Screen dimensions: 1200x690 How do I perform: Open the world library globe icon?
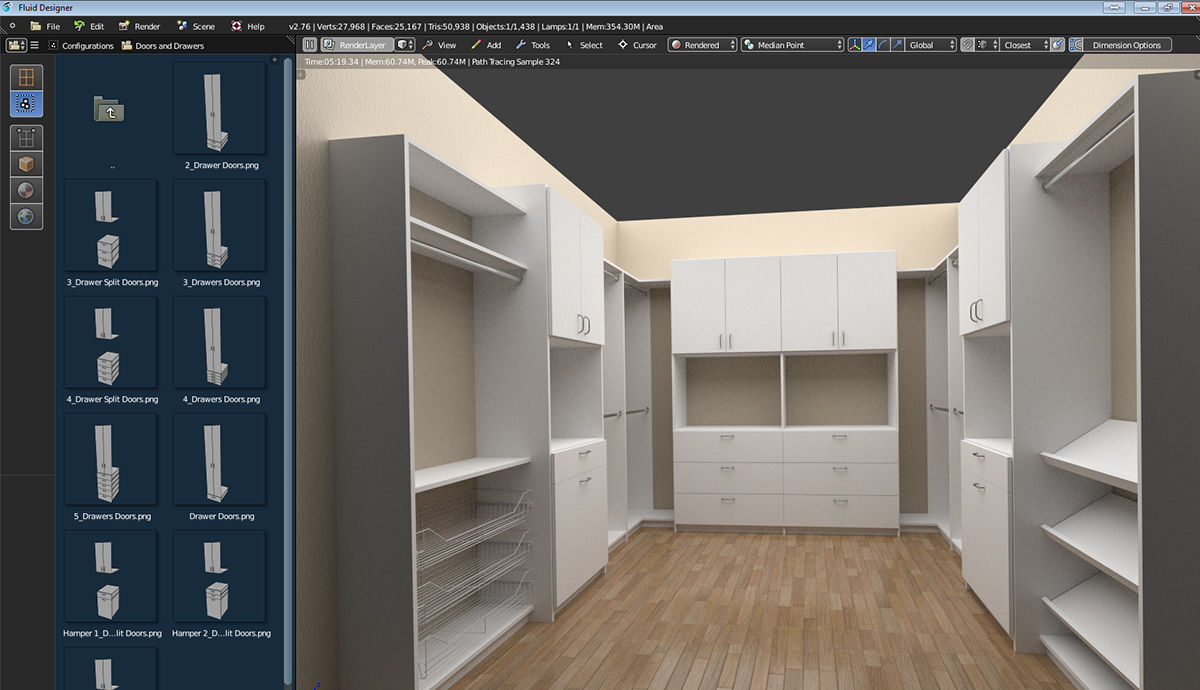coord(26,216)
